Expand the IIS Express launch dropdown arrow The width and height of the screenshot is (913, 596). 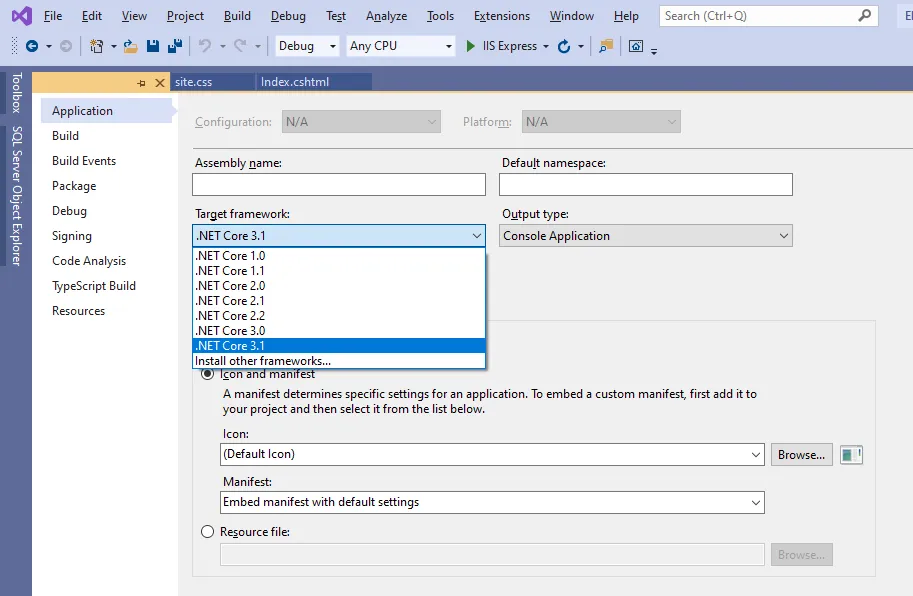click(546, 46)
